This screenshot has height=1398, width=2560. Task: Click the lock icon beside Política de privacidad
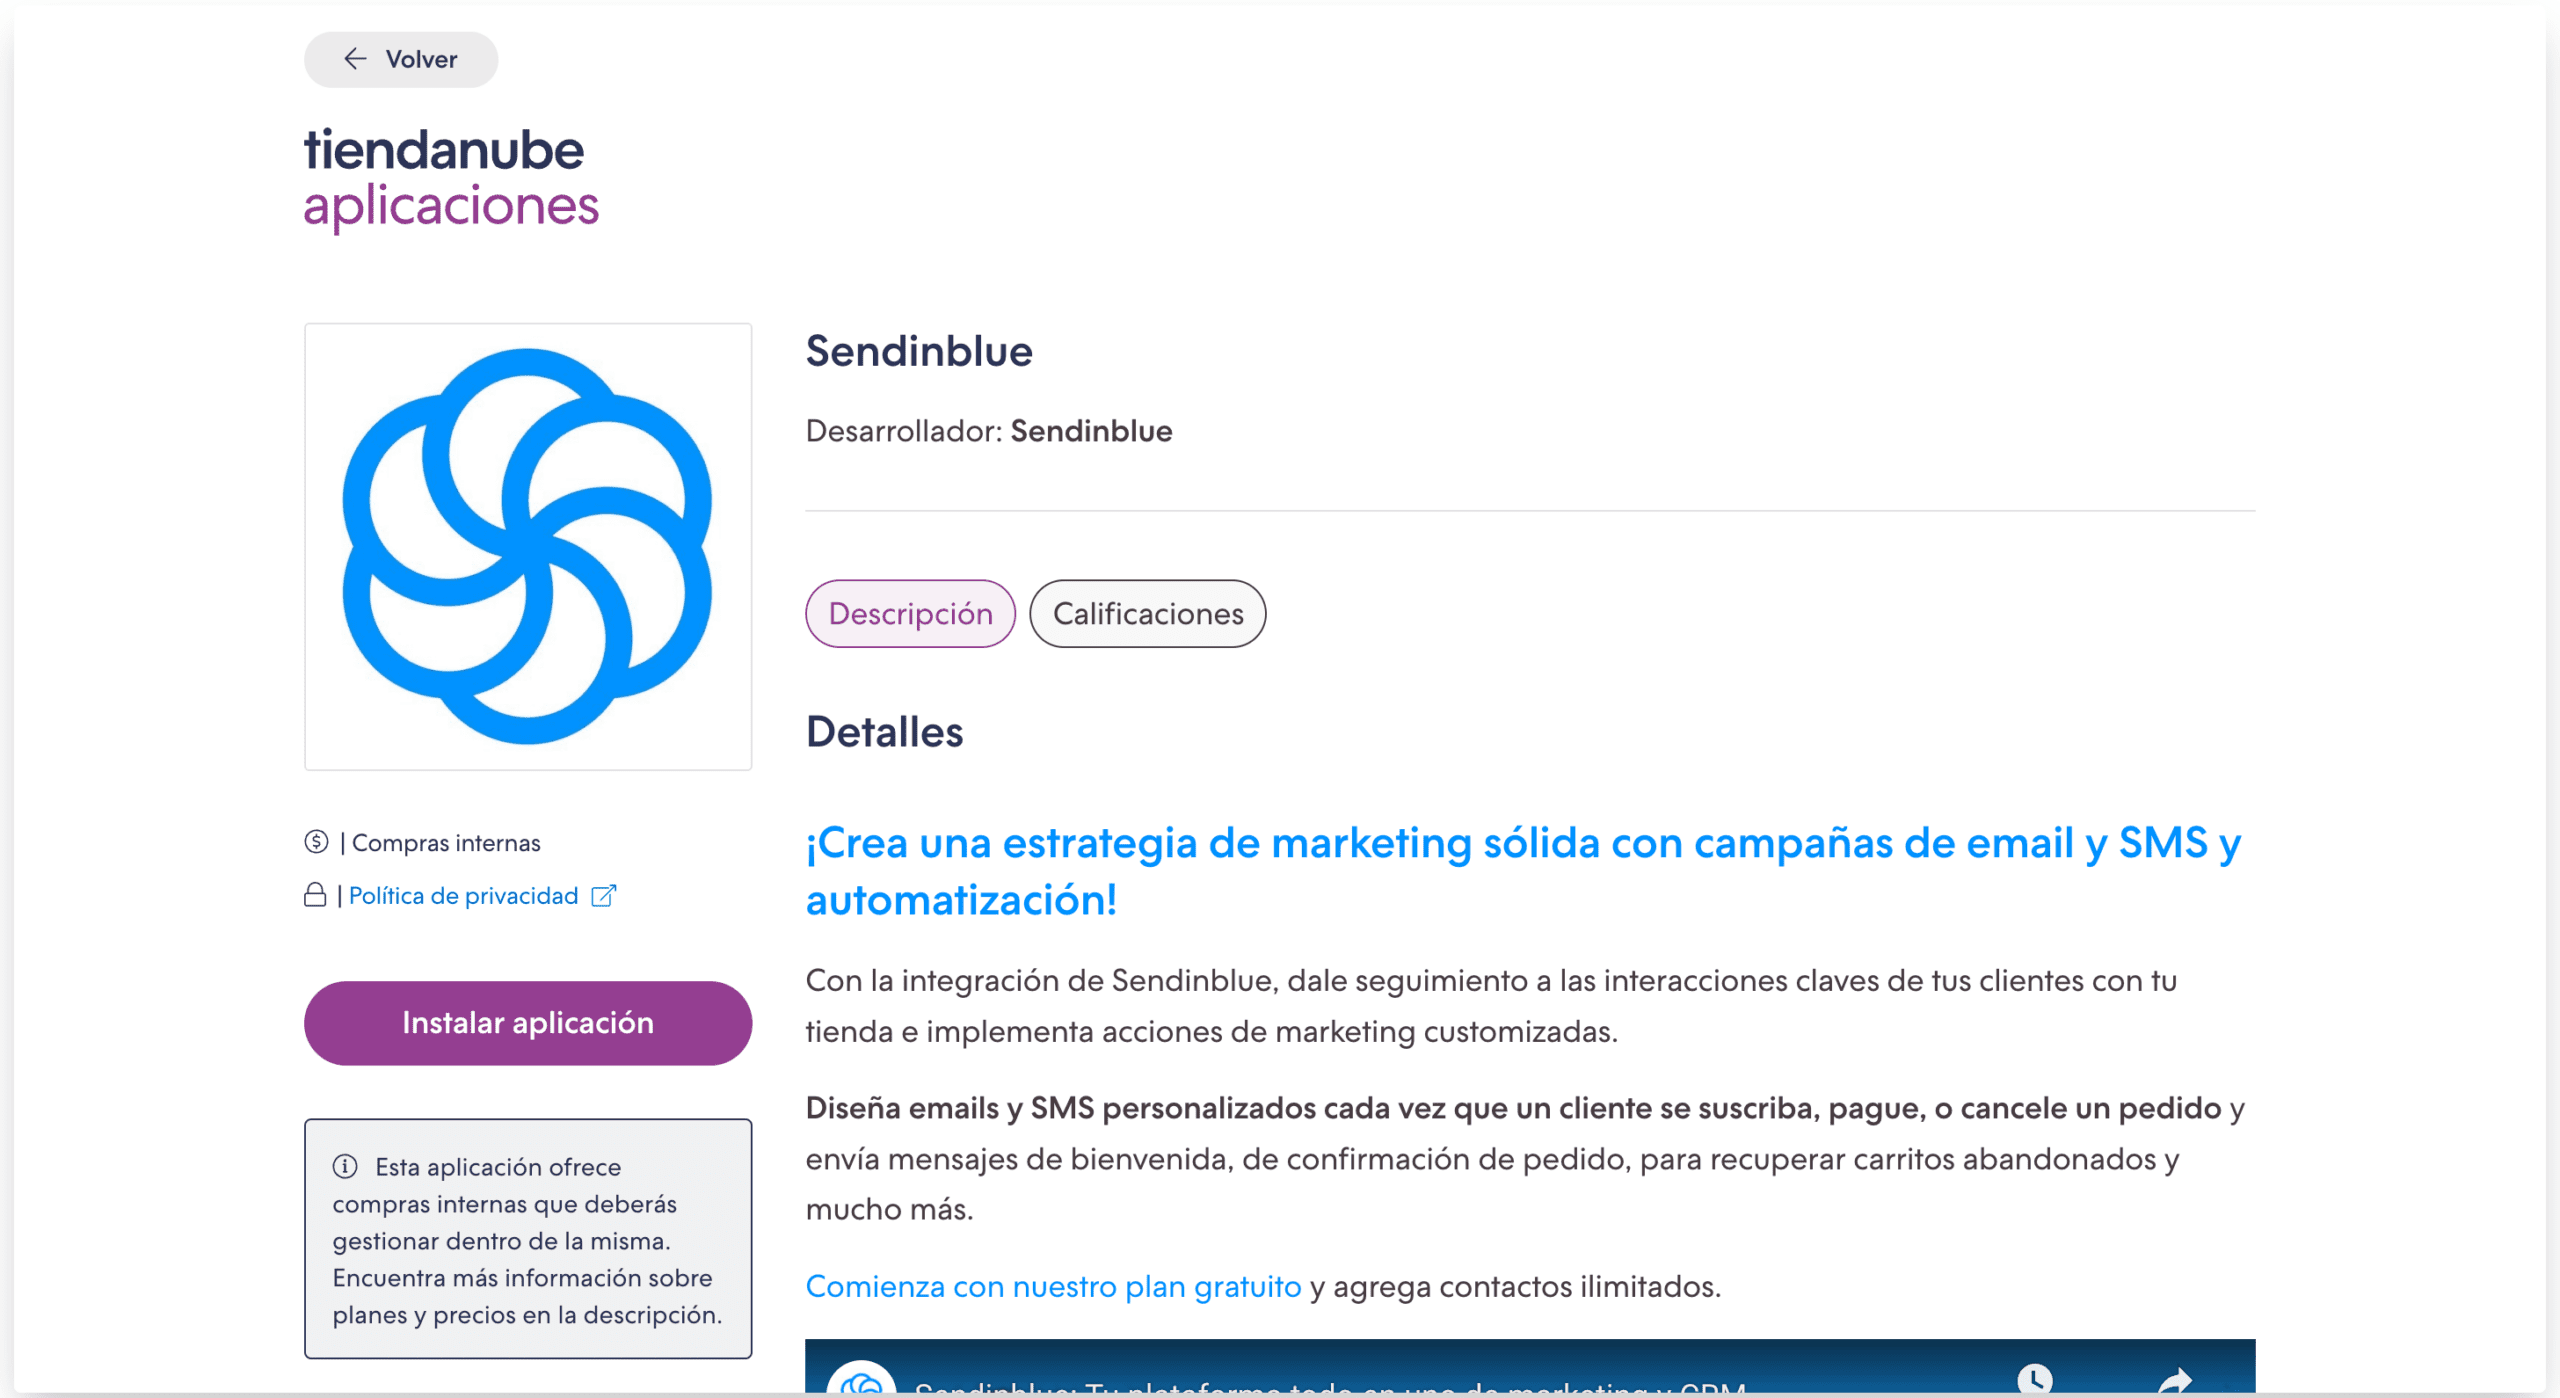(x=315, y=895)
